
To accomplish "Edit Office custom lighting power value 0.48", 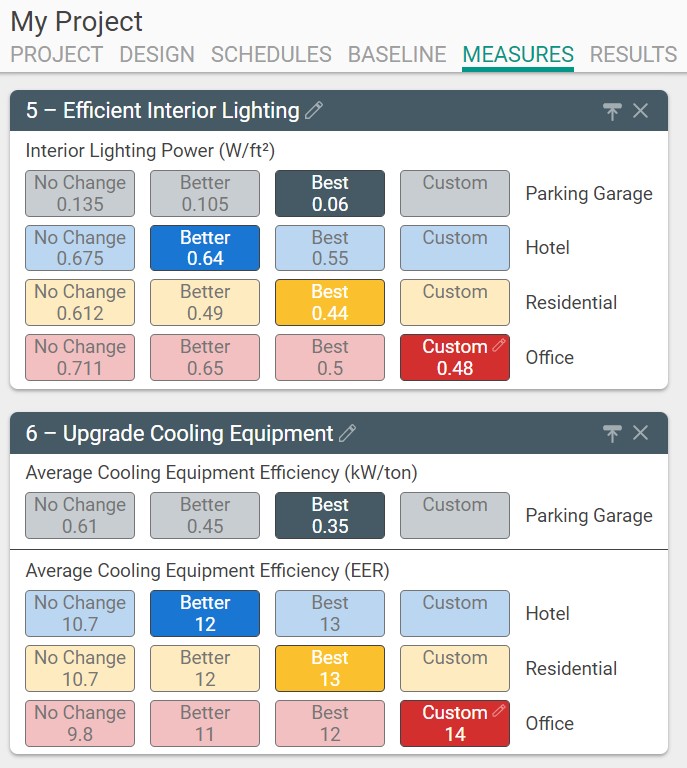I will (x=500, y=346).
